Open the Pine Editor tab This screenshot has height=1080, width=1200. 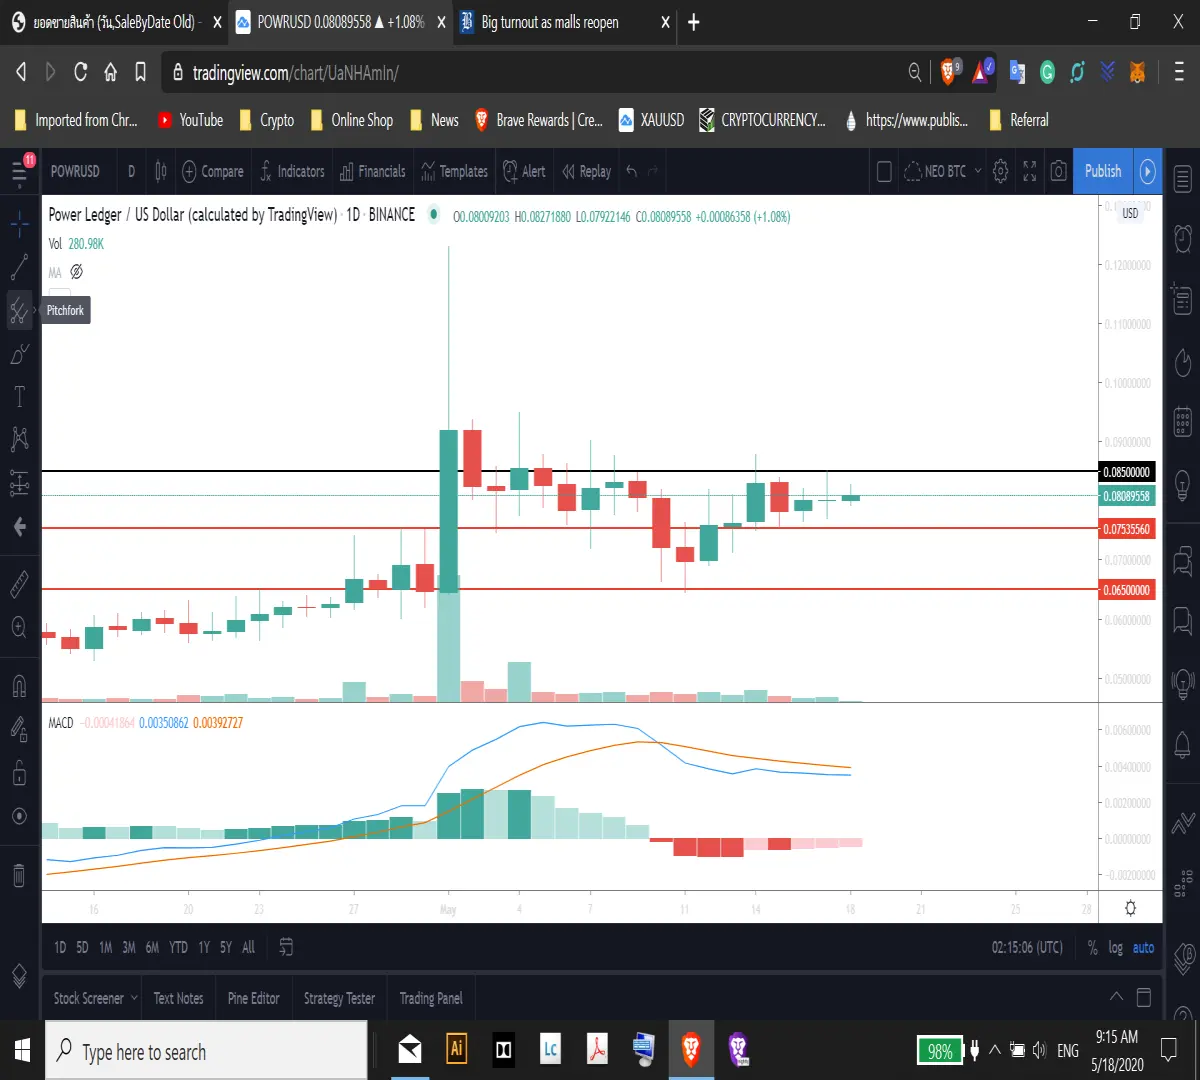point(253,998)
